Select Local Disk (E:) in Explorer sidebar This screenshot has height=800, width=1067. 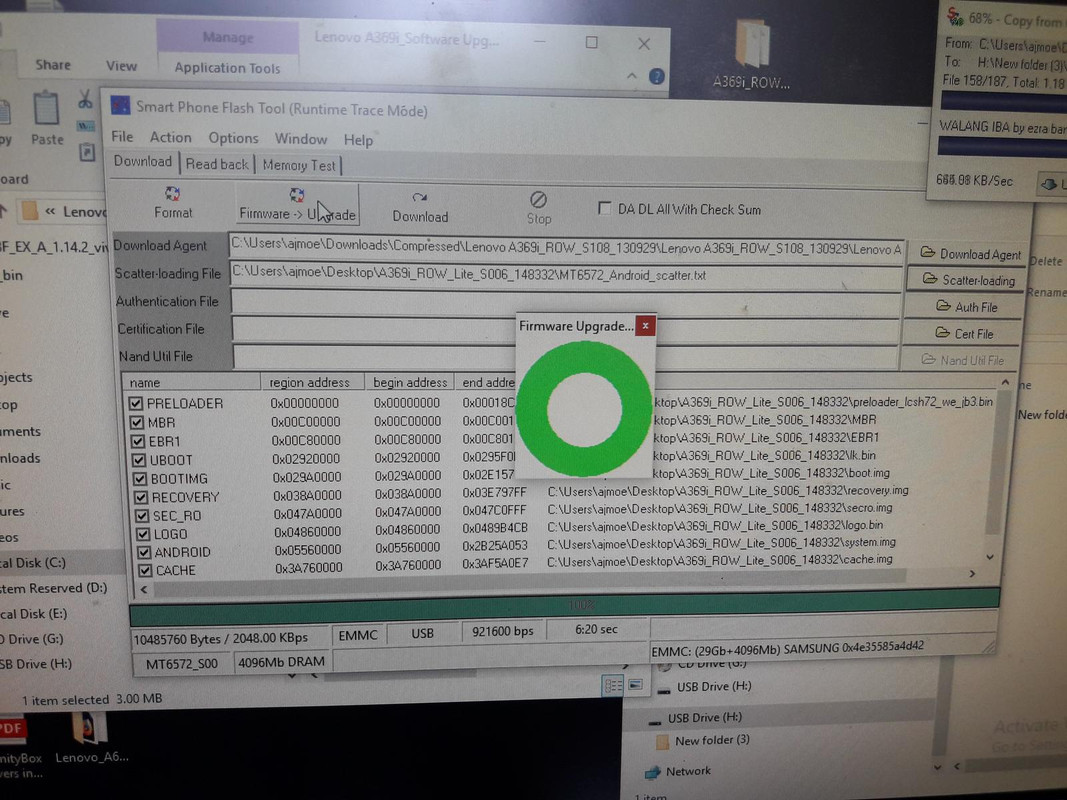pos(34,614)
